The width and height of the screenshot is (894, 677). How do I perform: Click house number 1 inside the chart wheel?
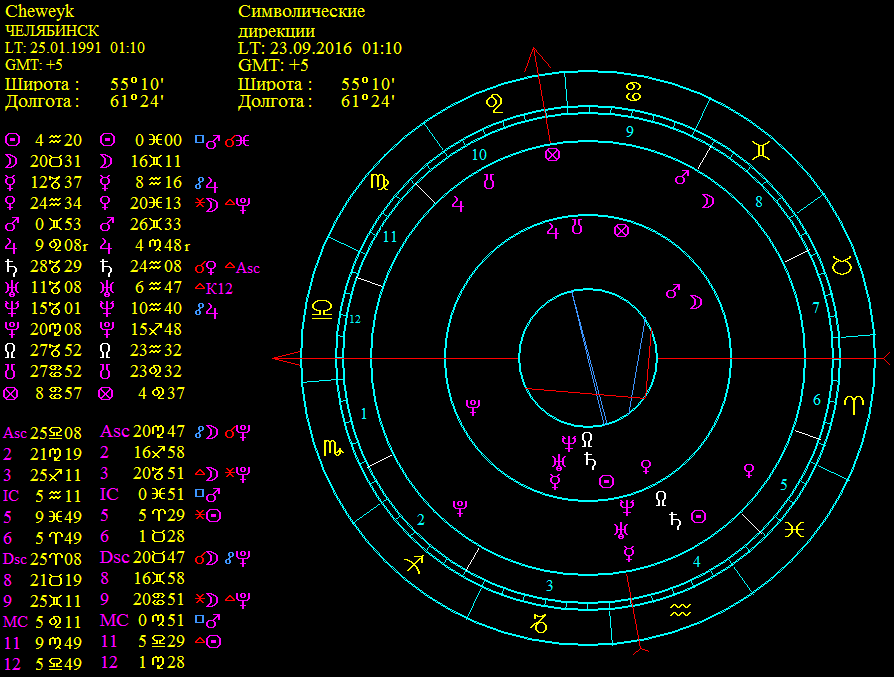(x=364, y=414)
